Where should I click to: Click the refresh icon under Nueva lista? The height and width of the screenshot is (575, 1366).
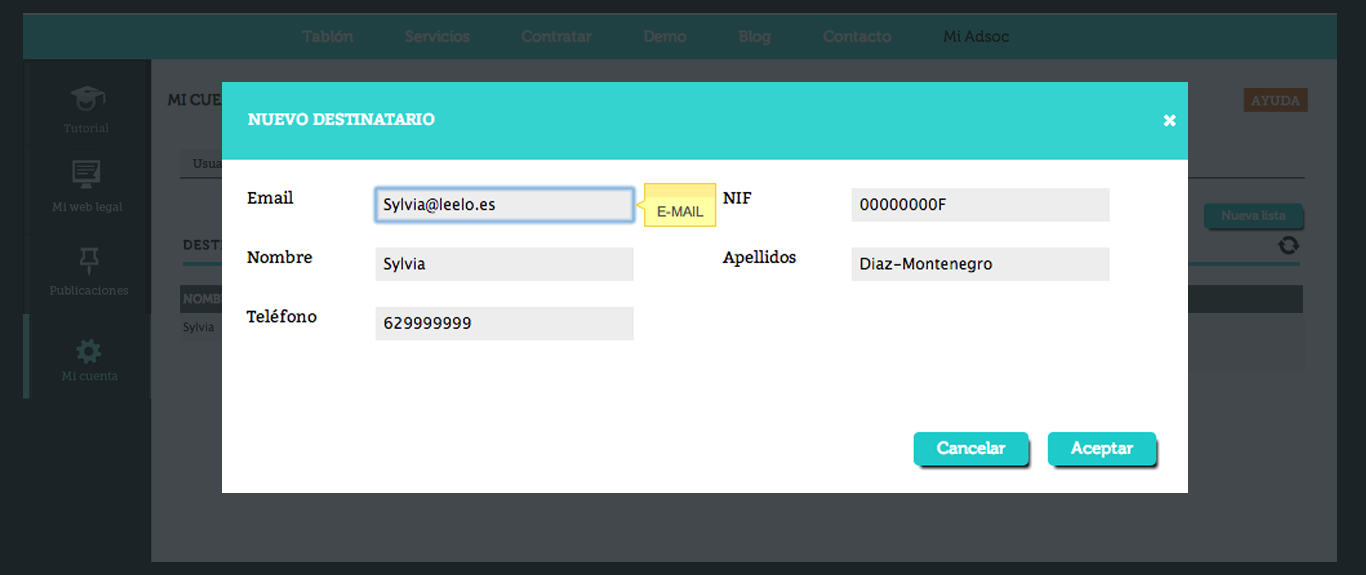1288,245
